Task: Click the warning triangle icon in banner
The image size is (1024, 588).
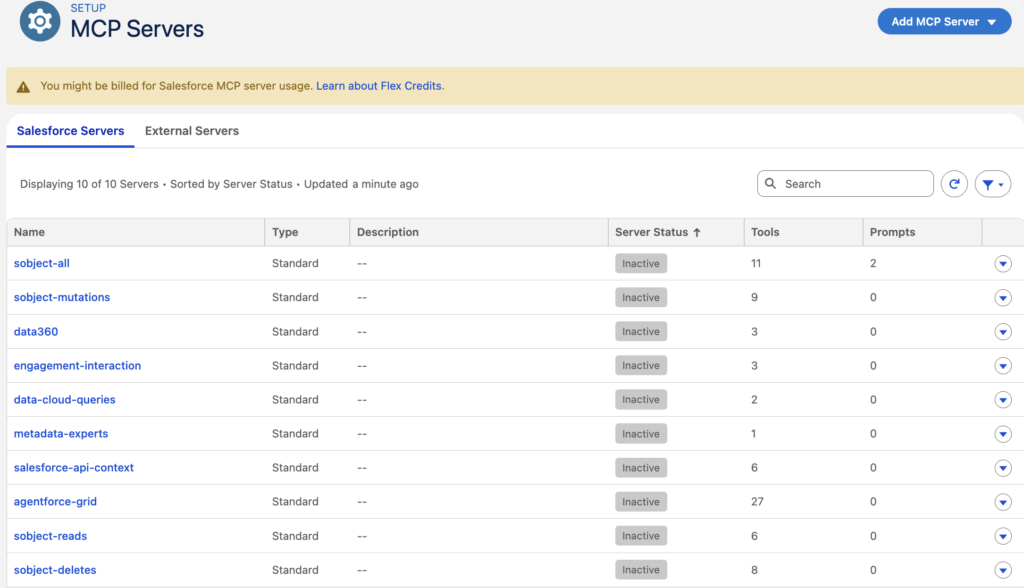Action: [x=24, y=87]
